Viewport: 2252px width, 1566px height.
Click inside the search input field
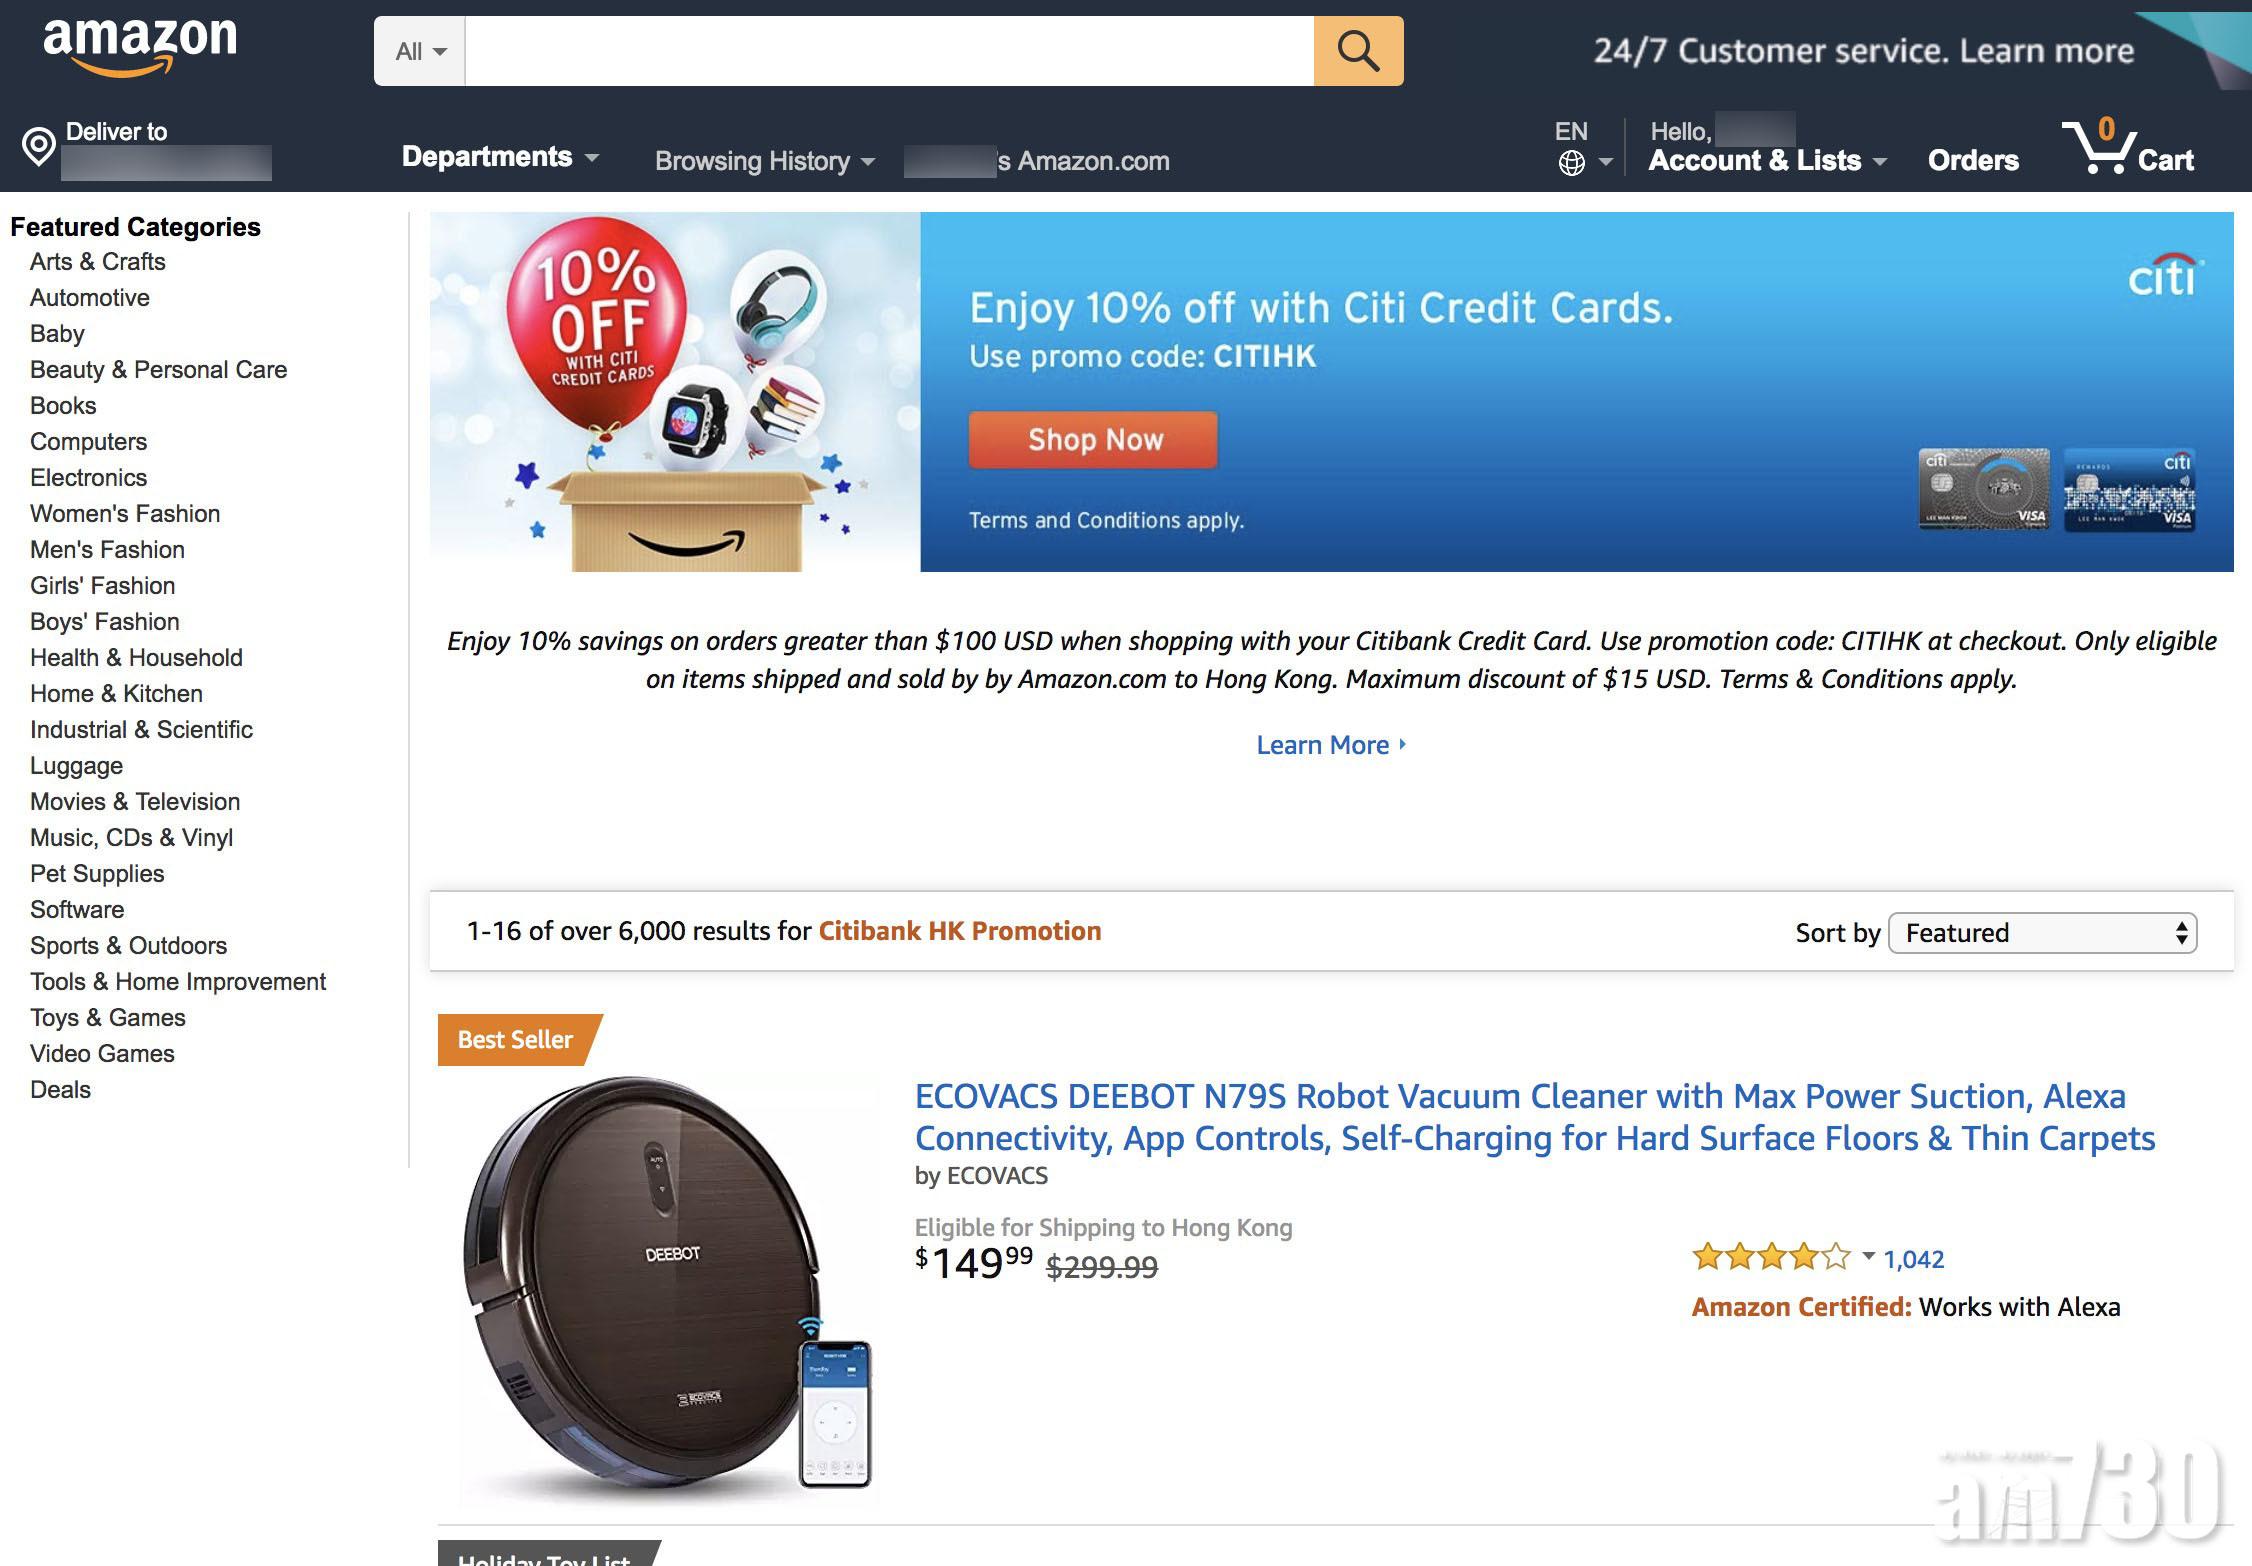pos(890,50)
